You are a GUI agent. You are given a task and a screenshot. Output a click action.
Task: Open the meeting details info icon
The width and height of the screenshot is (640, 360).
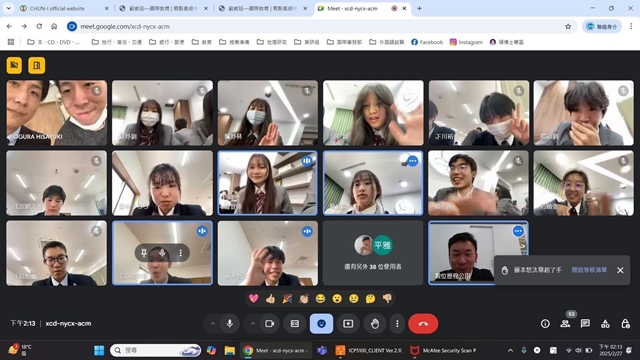(545, 324)
